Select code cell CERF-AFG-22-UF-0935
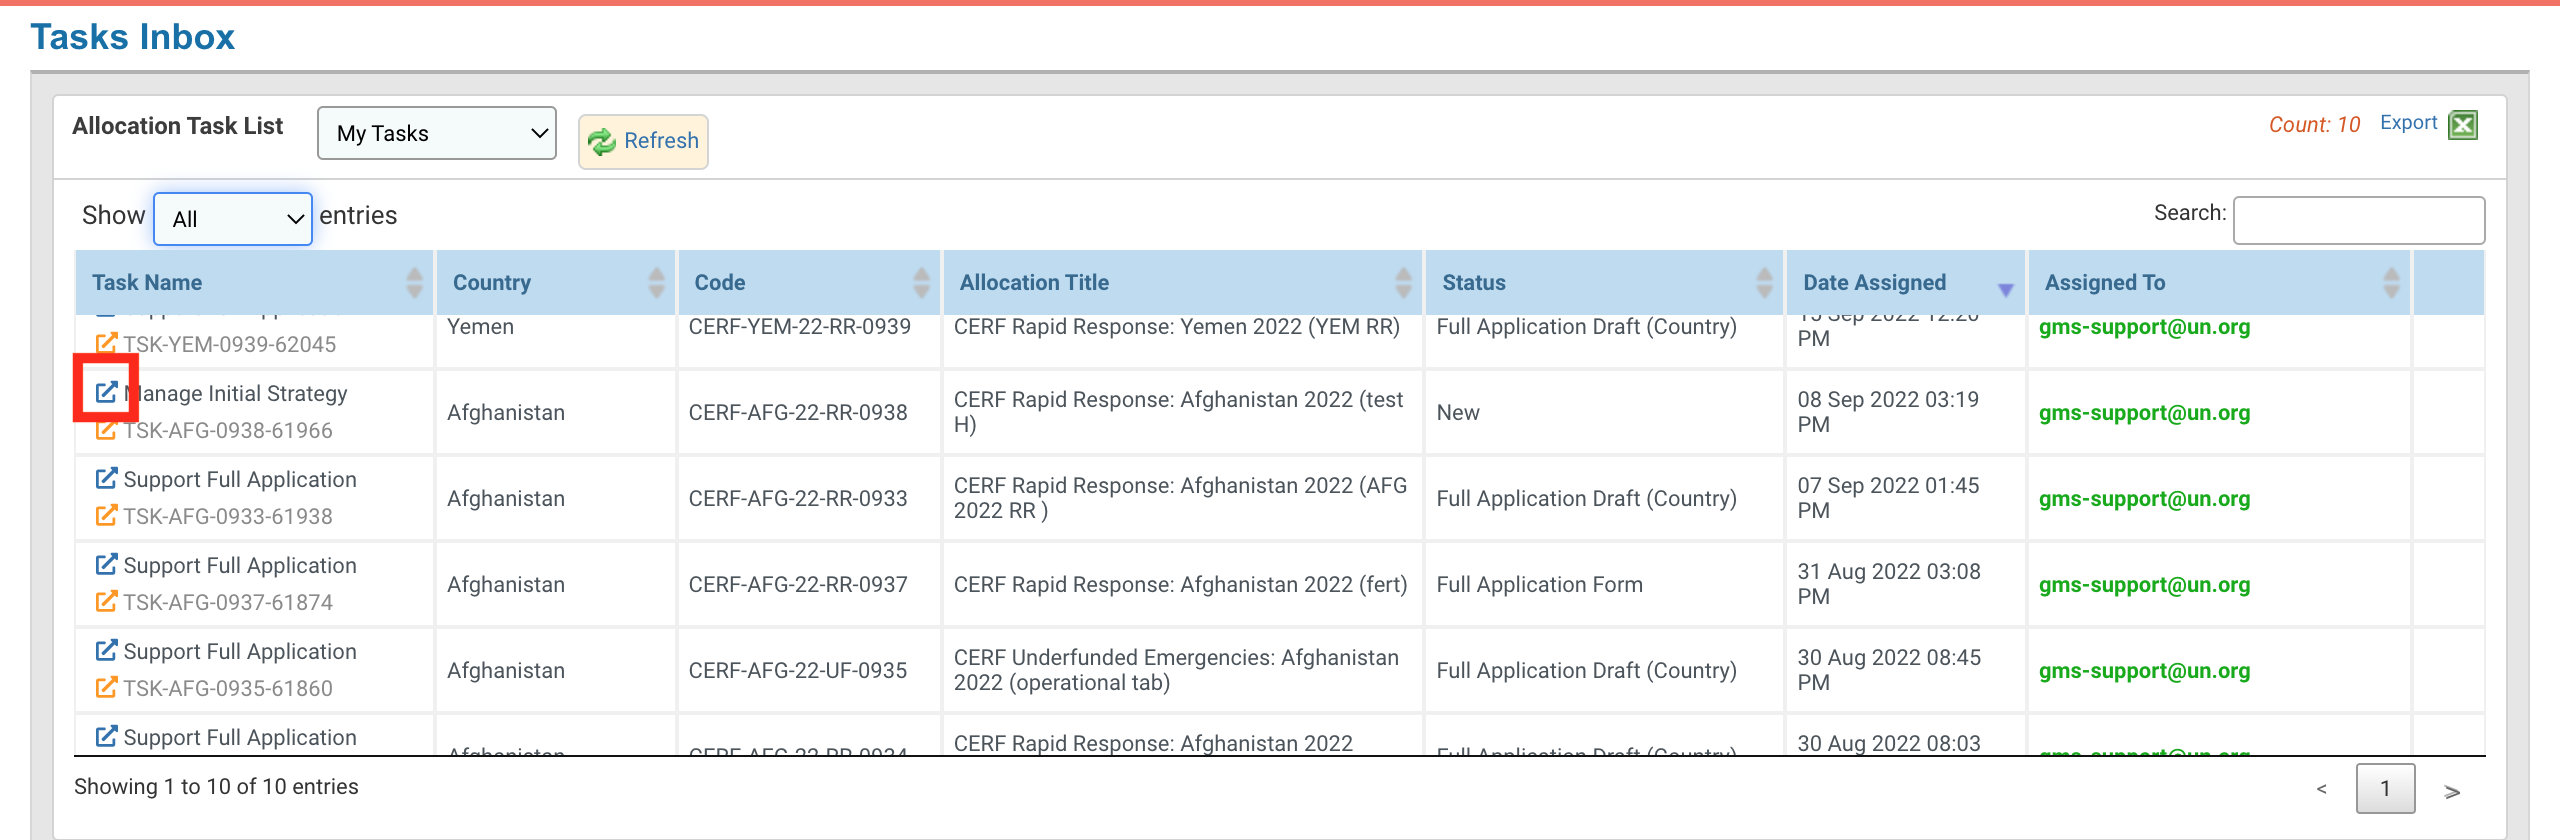2560x840 pixels. (x=798, y=671)
